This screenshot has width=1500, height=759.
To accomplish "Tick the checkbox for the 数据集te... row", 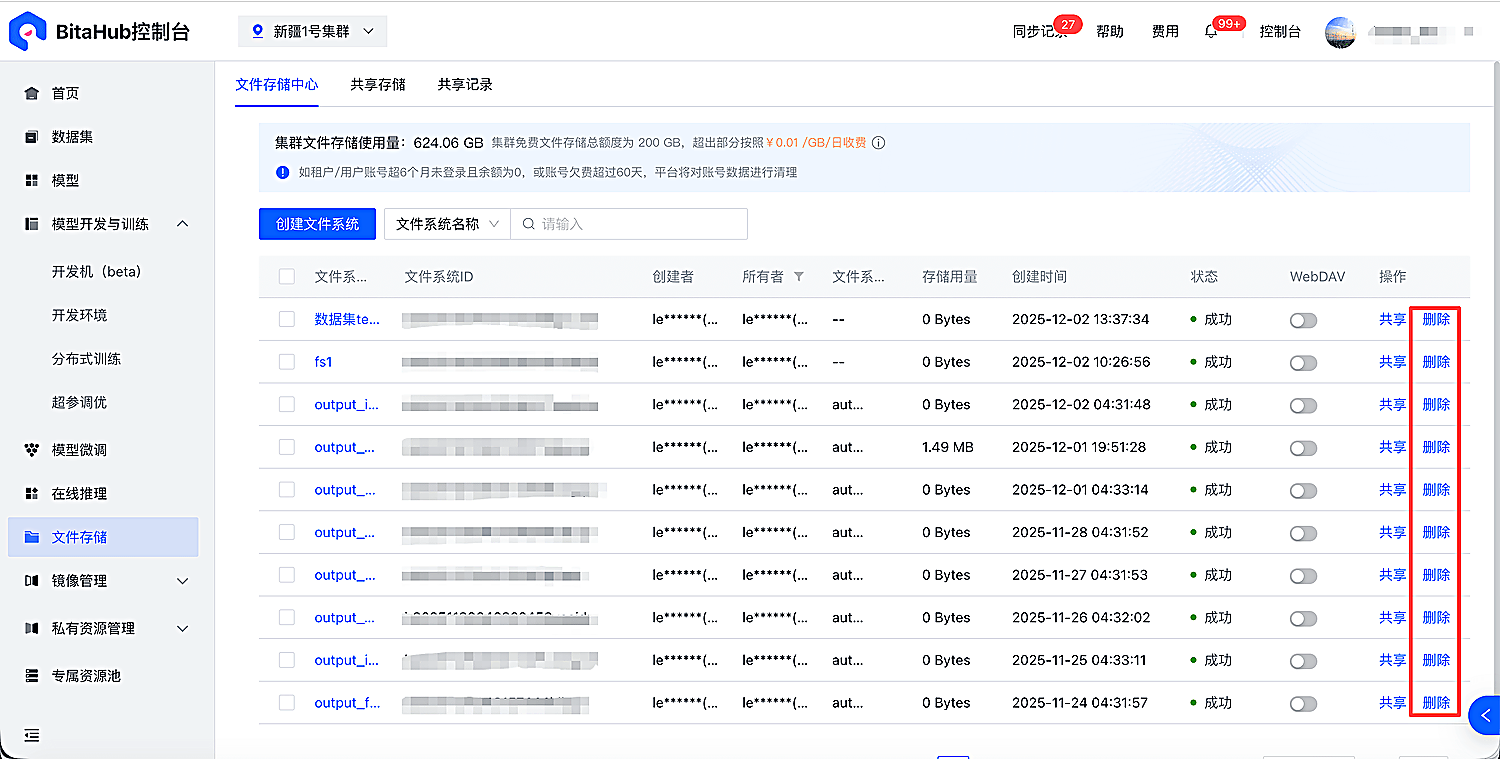I will point(287,319).
